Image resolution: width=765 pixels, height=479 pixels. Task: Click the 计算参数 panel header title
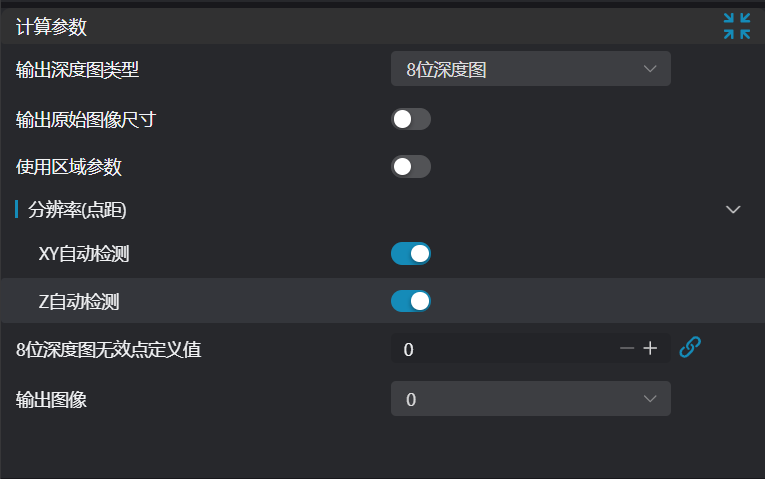[51, 27]
